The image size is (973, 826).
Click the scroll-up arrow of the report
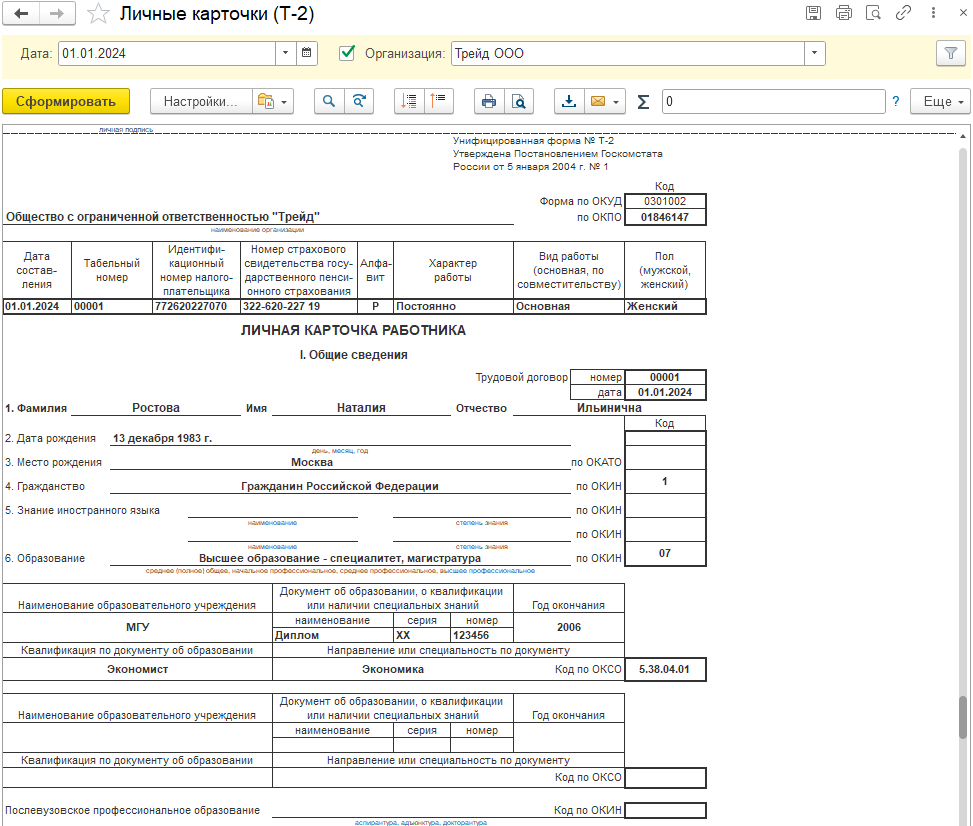point(963,136)
